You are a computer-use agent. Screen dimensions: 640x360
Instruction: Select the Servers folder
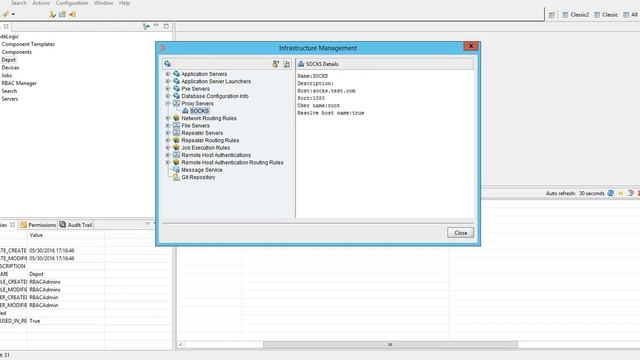pyautogui.click(x=9, y=99)
